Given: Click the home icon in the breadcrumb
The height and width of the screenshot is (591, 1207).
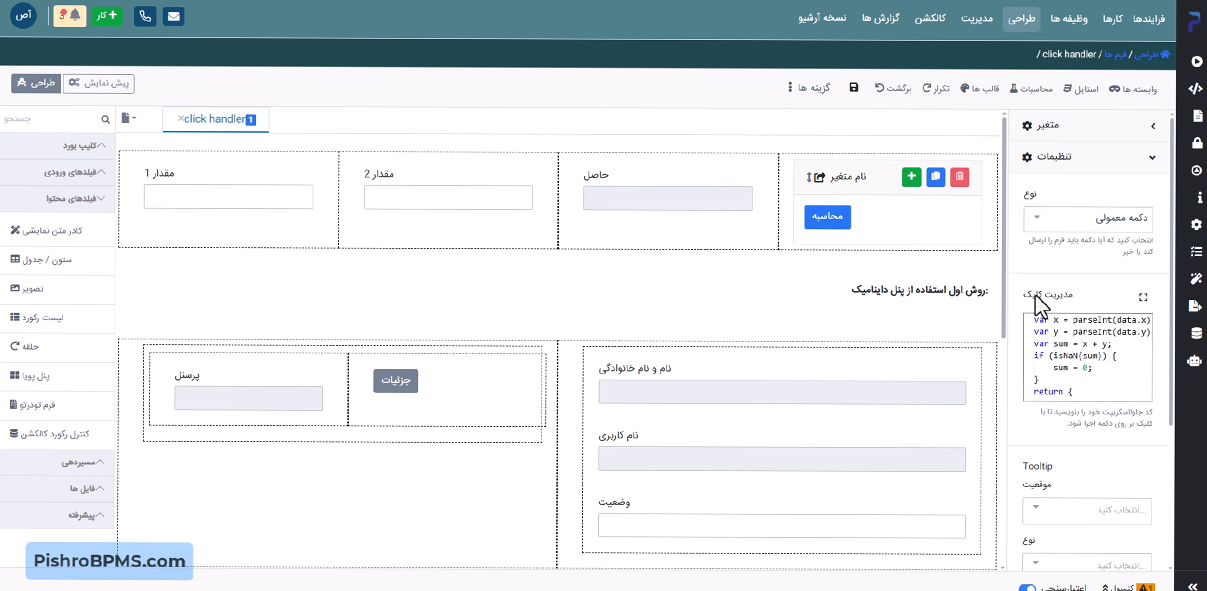Looking at the screenshot, I should [x=1165, y=54].
